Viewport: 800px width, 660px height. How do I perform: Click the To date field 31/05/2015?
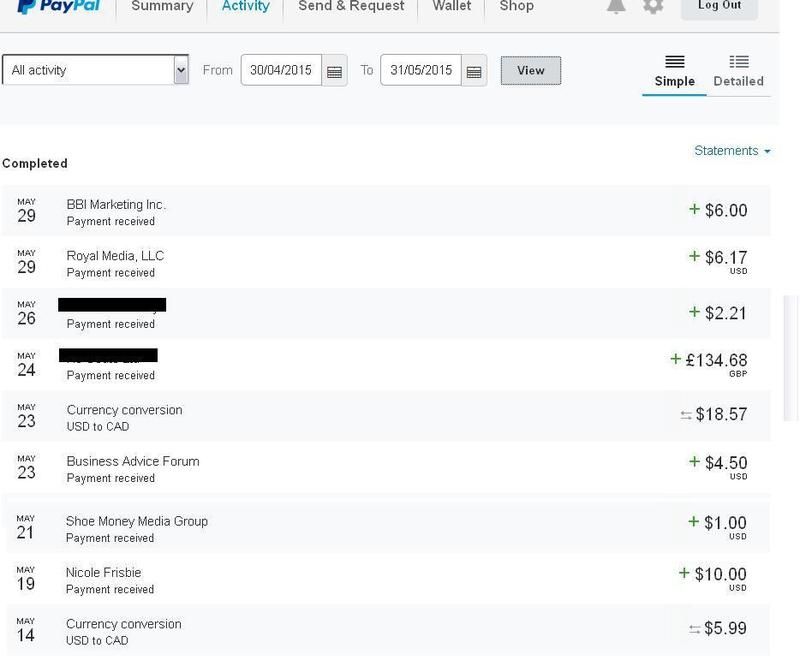[x=421, y=70]
